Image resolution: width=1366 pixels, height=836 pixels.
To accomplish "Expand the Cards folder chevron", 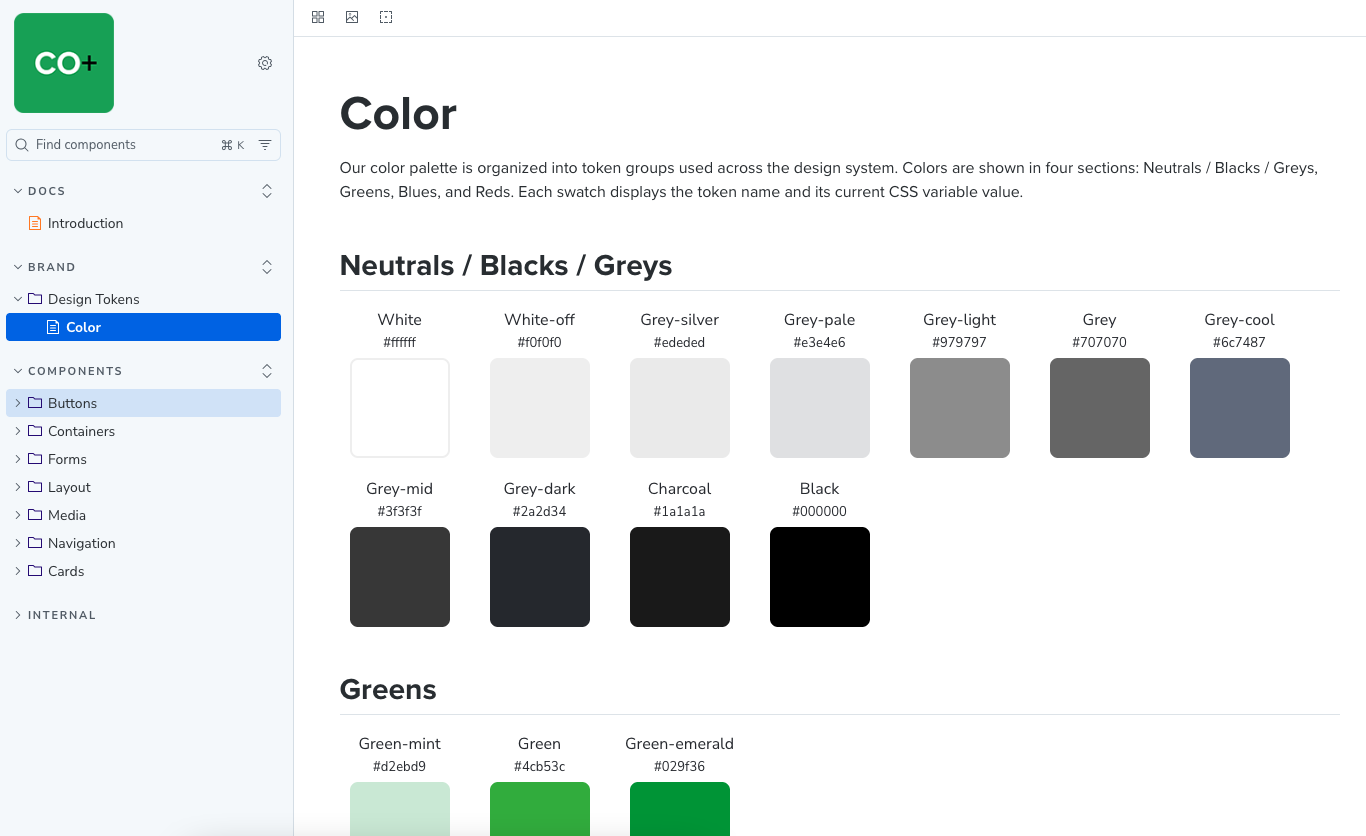I will tap(18, 571).
